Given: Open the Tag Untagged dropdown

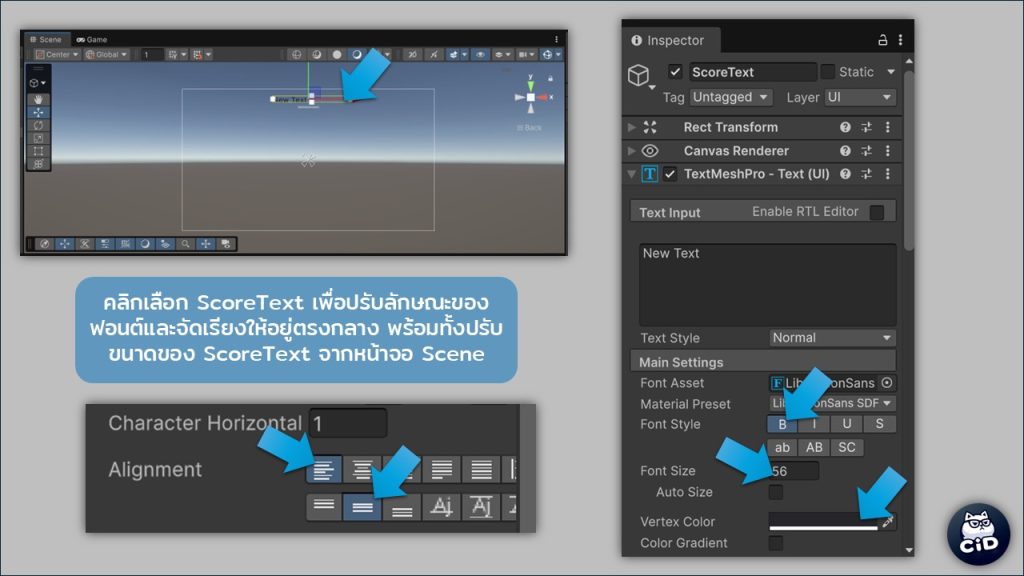Looking at the screenshot, I should (x=731, y=97).
